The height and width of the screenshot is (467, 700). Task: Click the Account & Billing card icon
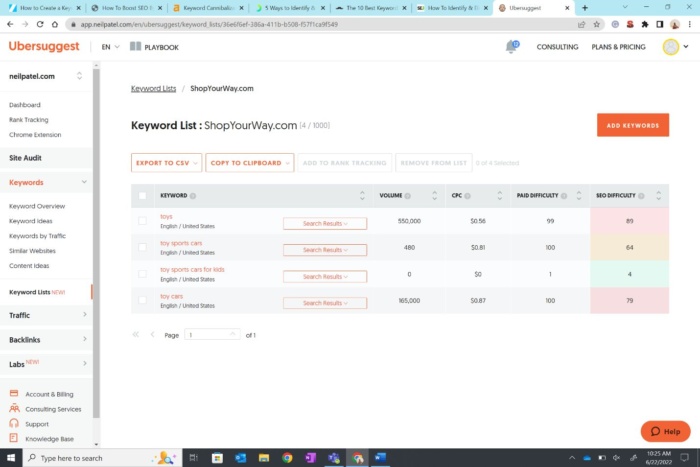[x=14, y=393]
